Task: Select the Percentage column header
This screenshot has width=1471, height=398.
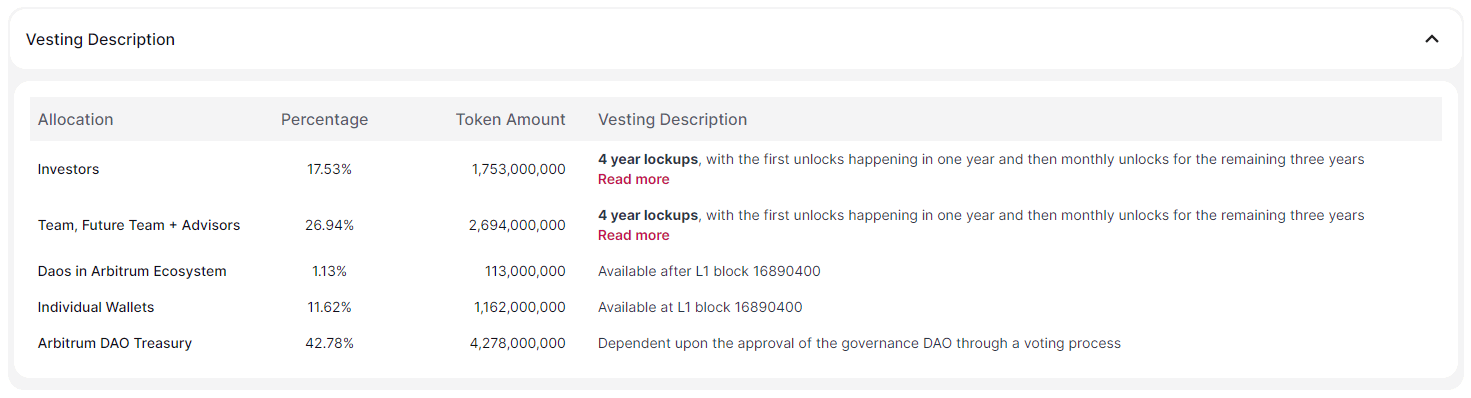Action: click(324, 119)
